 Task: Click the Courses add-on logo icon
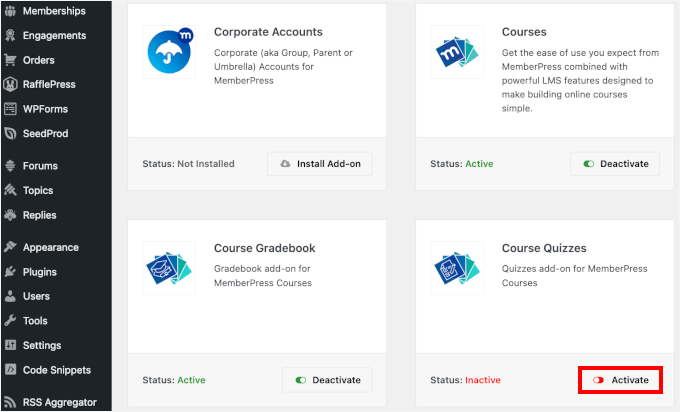pyautogui.click(x=456, y=51)
